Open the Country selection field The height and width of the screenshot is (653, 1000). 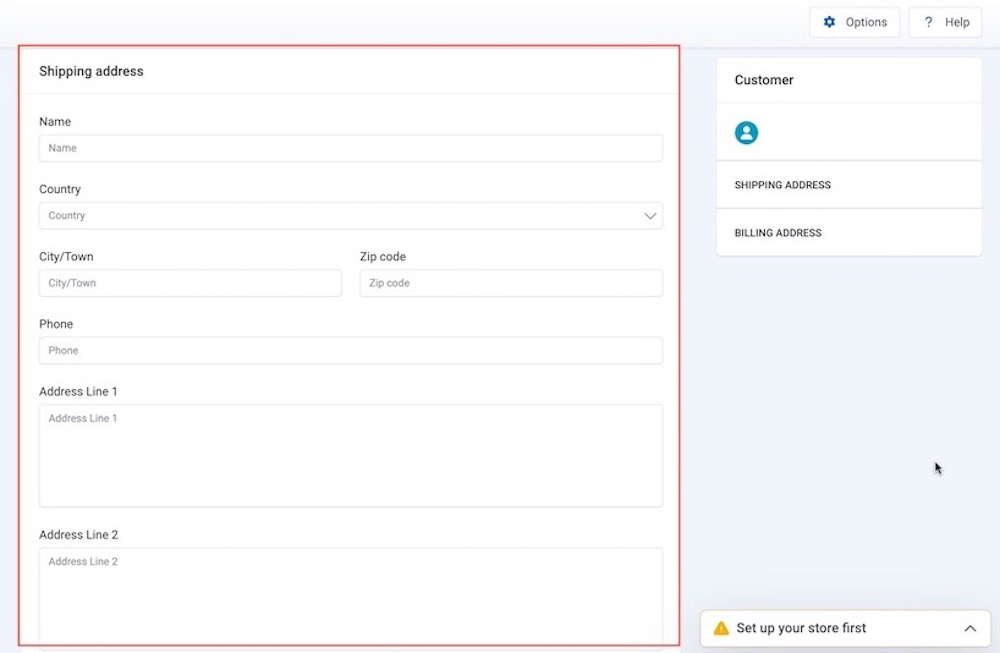click(x=340, y=216)
